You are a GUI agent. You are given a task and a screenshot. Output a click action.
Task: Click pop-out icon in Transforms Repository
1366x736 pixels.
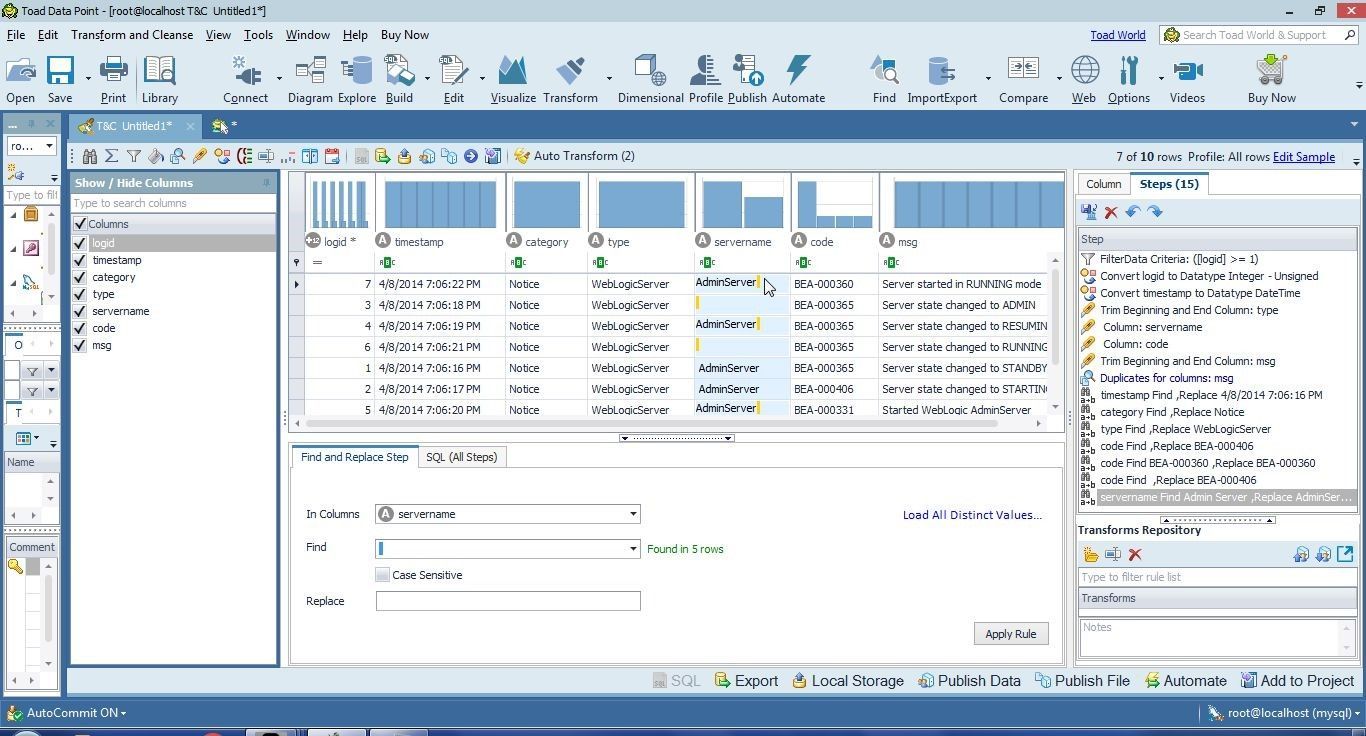1345,554
